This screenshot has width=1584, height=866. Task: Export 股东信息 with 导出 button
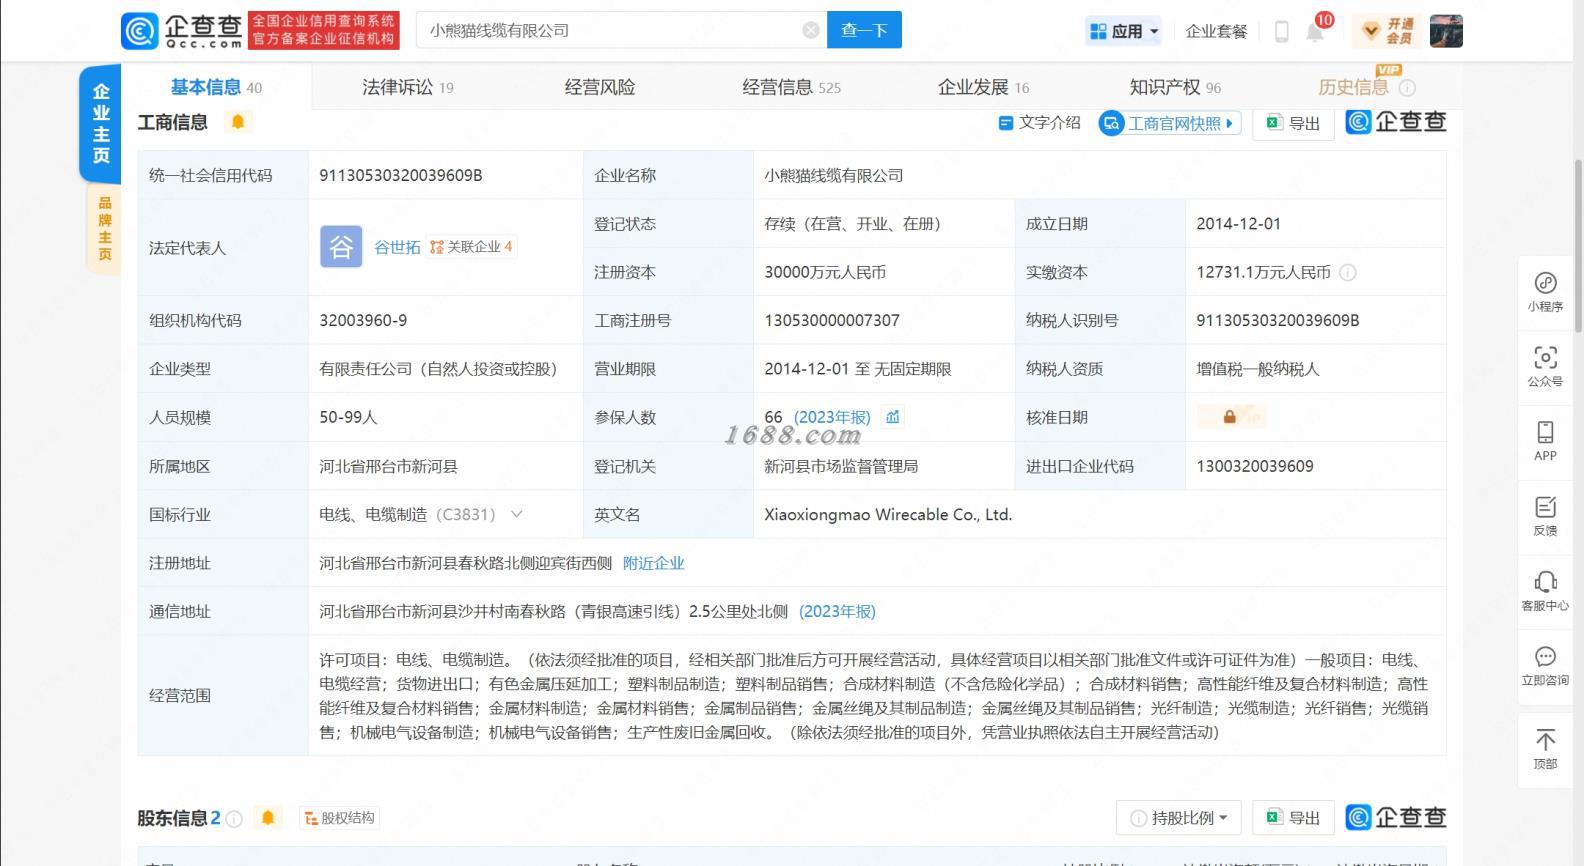(1293, 818)
